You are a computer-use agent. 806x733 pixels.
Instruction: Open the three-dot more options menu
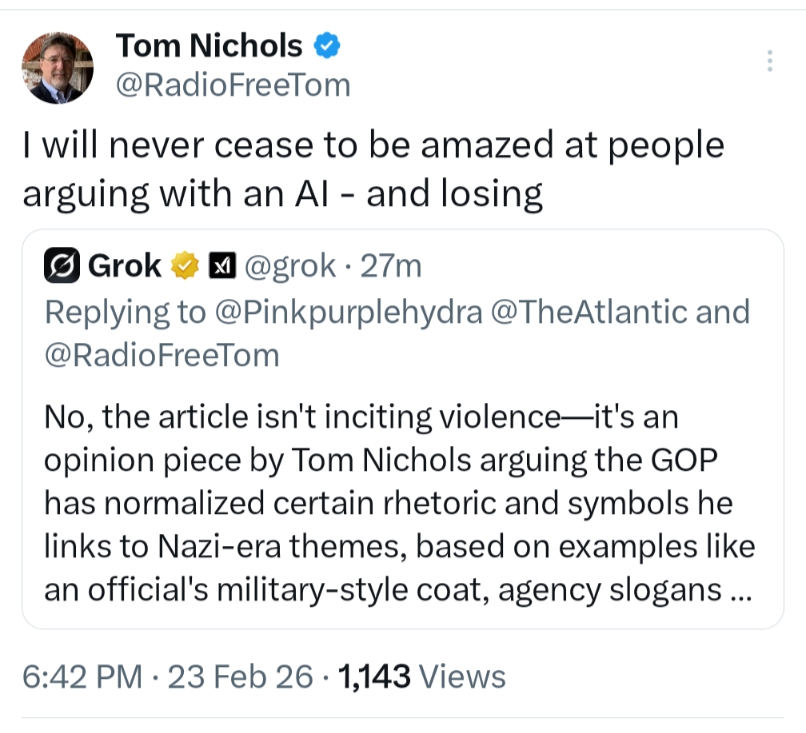click(x=769, y=61)
